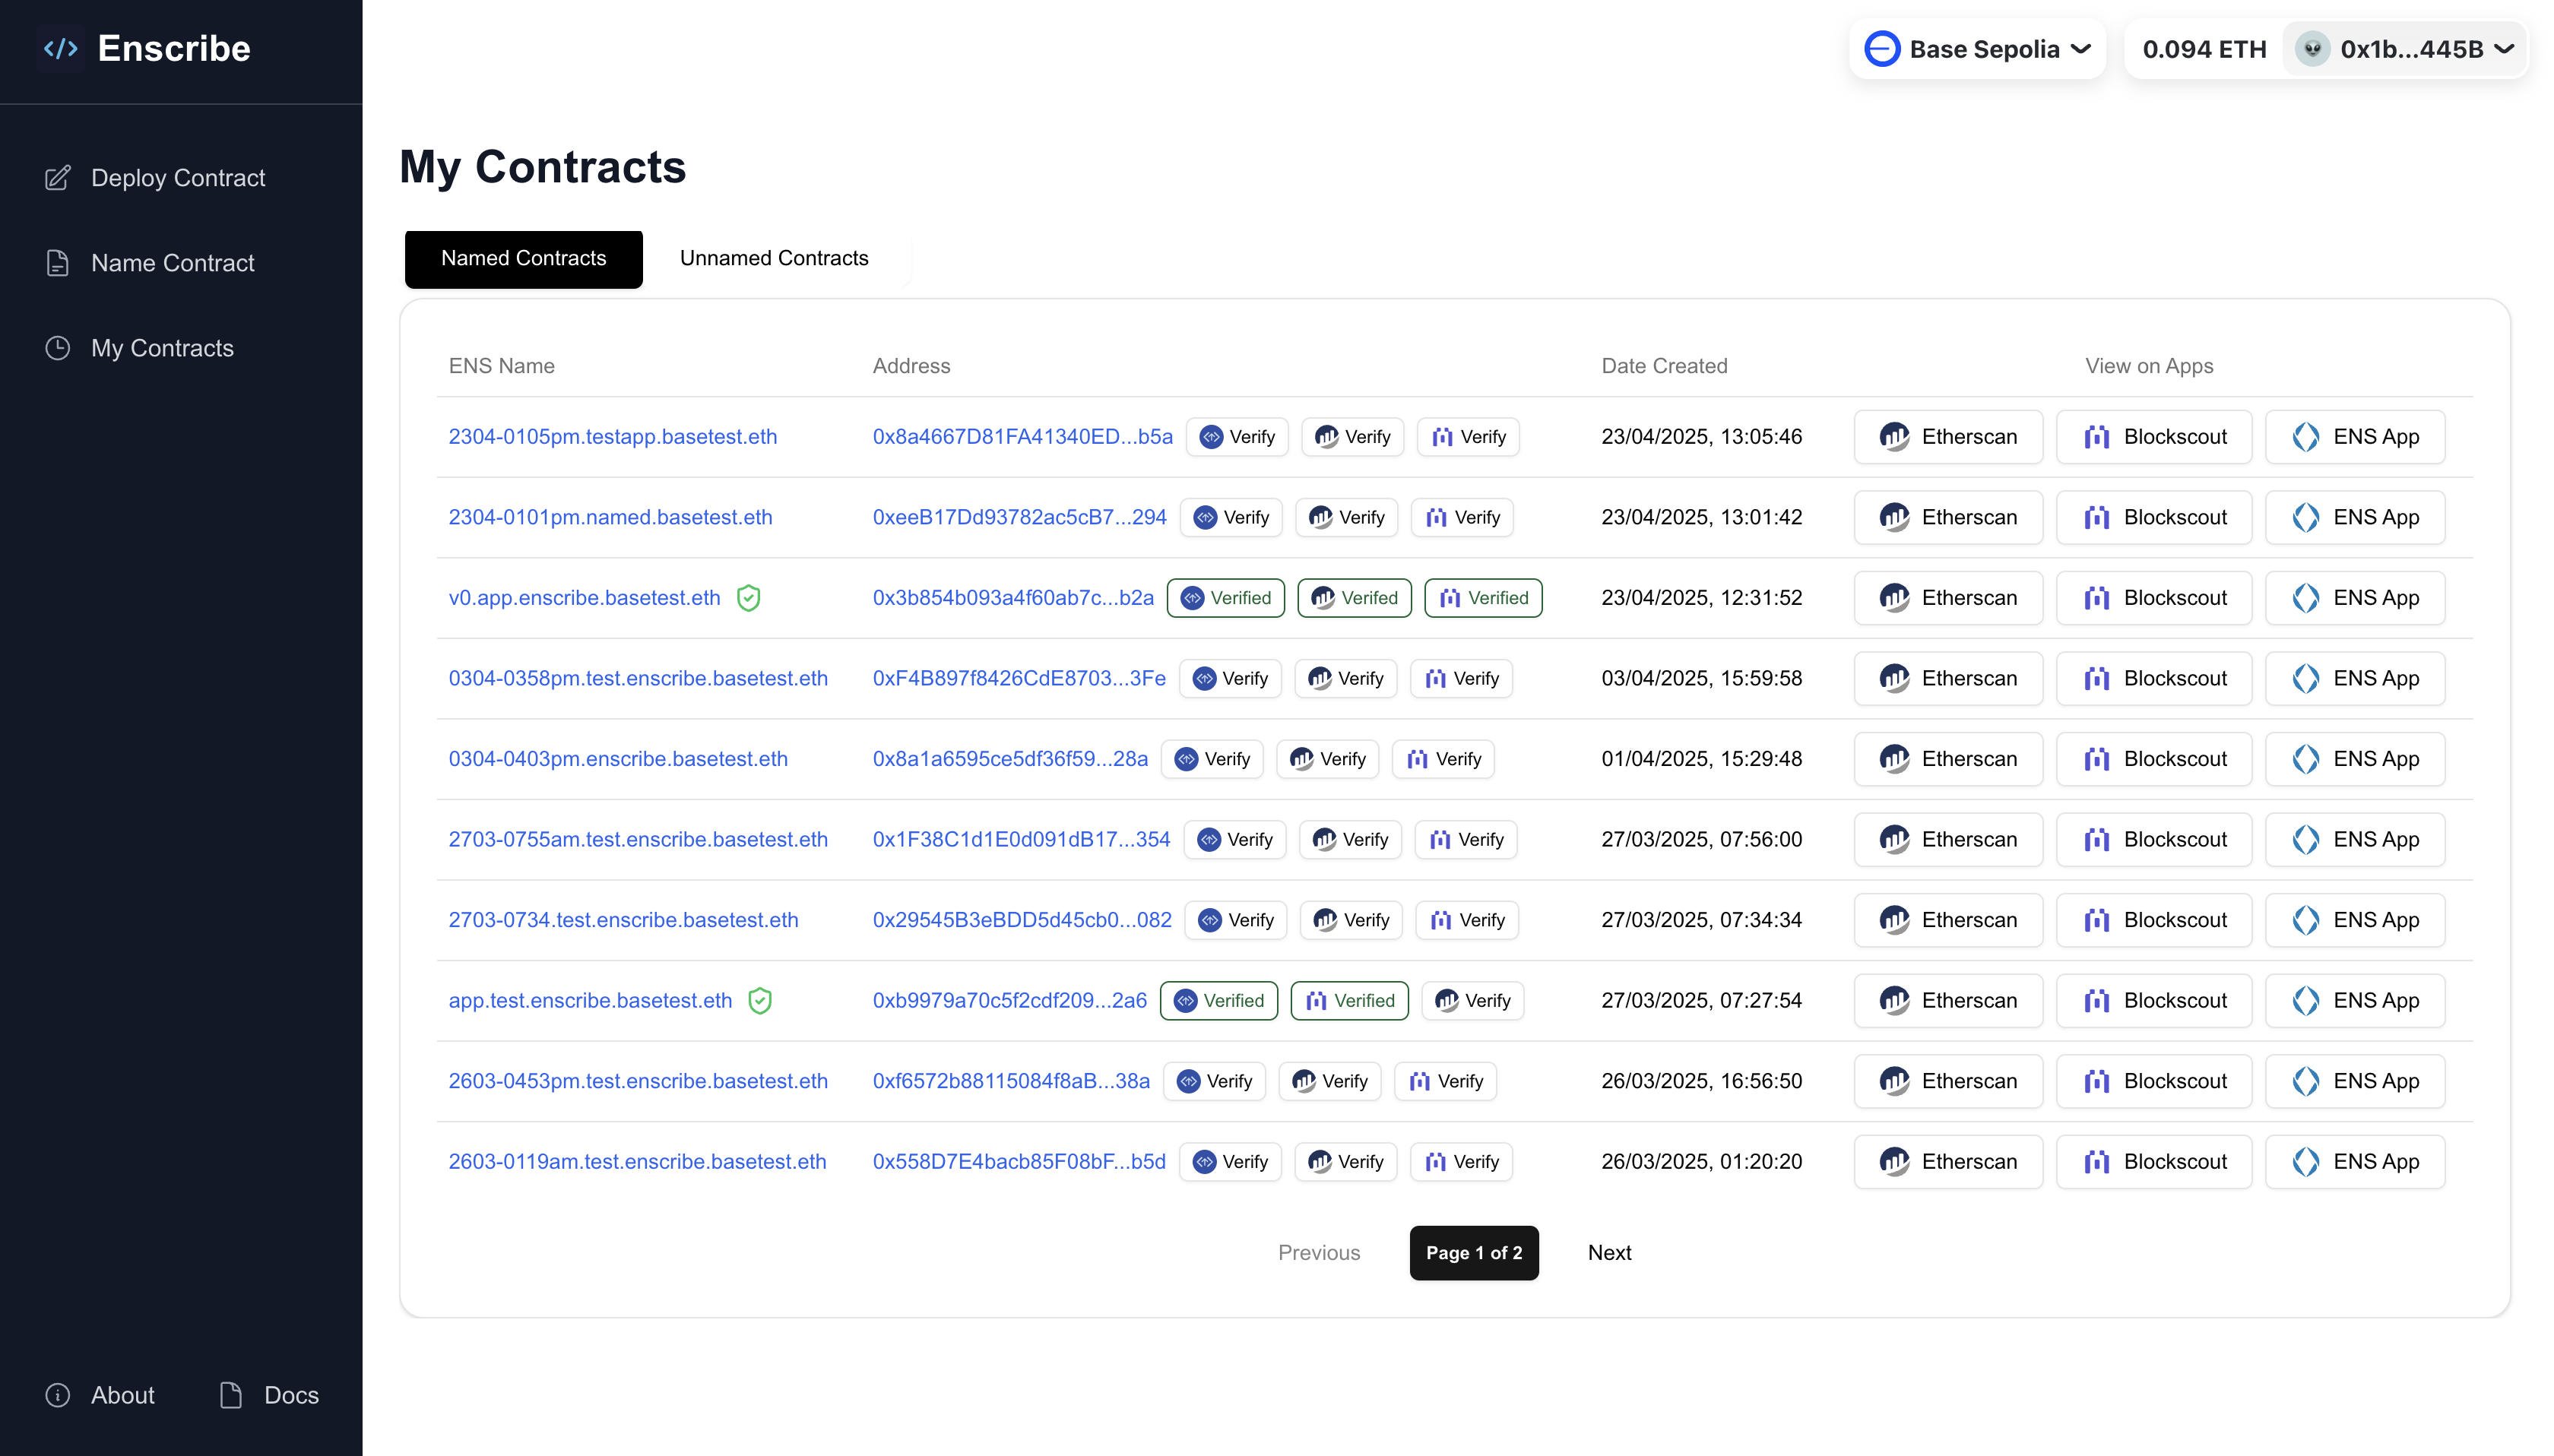Click first Verify for 0xf6572b88115084f8aB...38a
Screen dimensions: 2554x1456
click(x=1214, y=1081)
